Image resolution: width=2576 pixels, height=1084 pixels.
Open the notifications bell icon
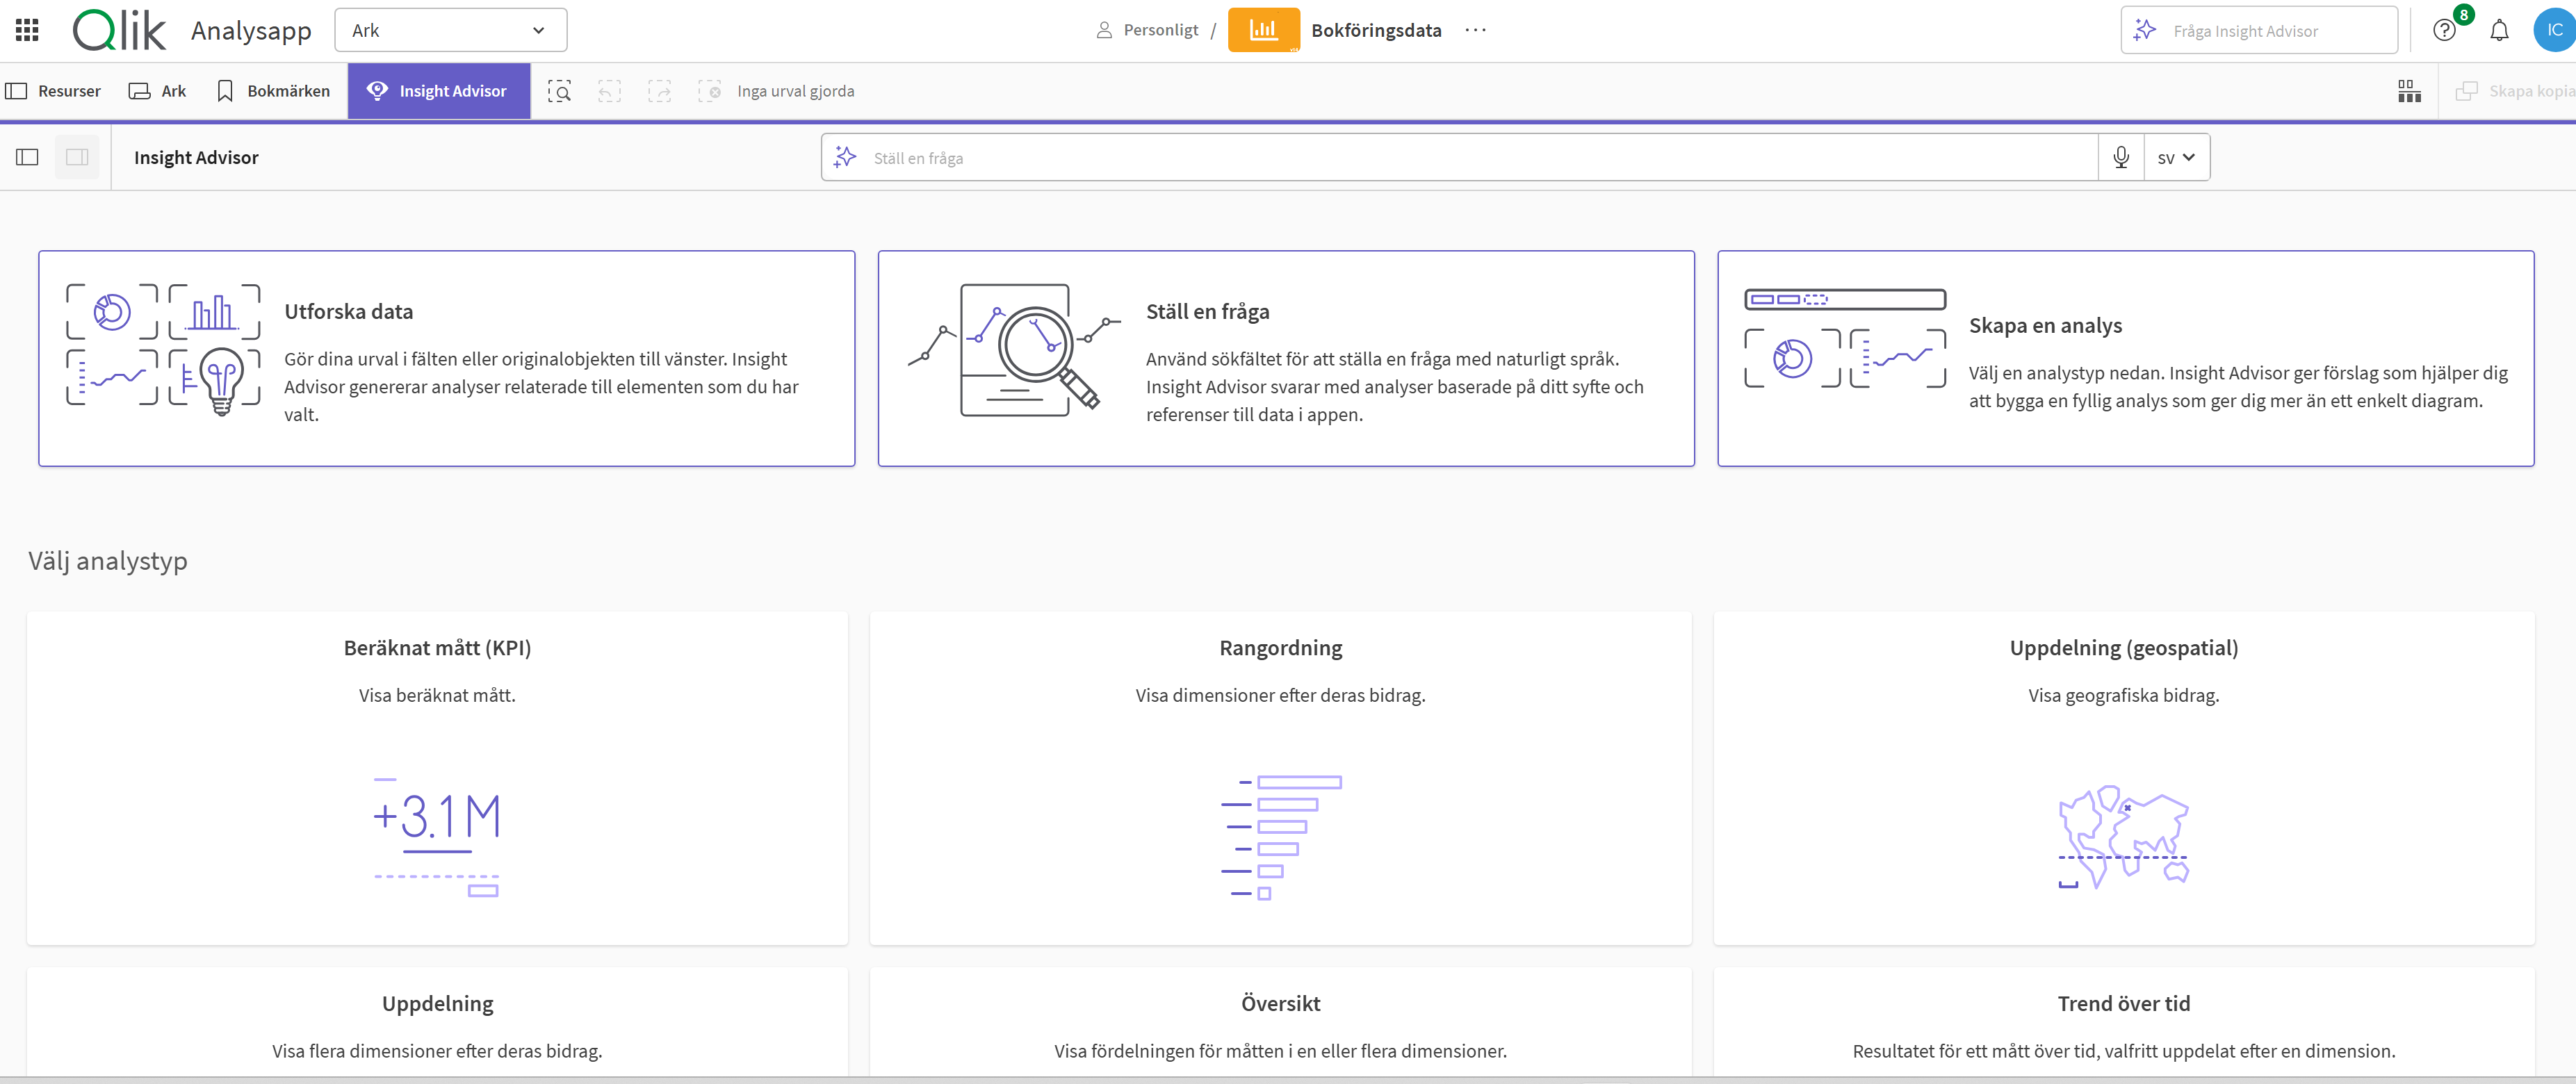point(2499,30)
